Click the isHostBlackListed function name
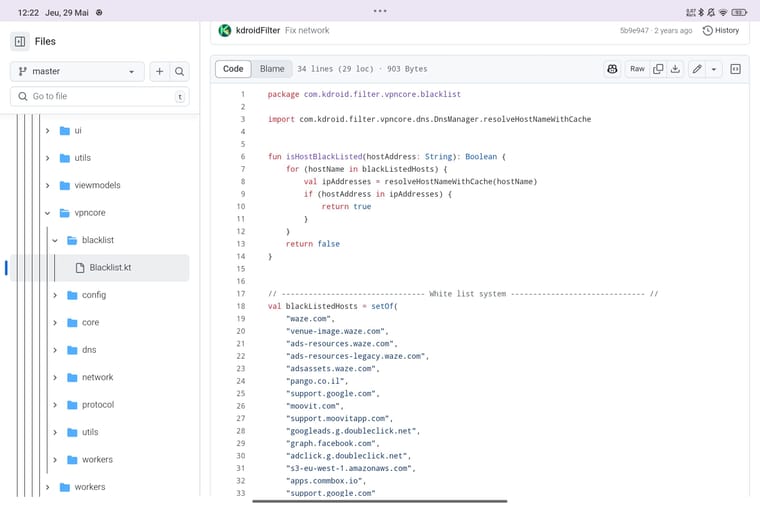 [324, 157]
